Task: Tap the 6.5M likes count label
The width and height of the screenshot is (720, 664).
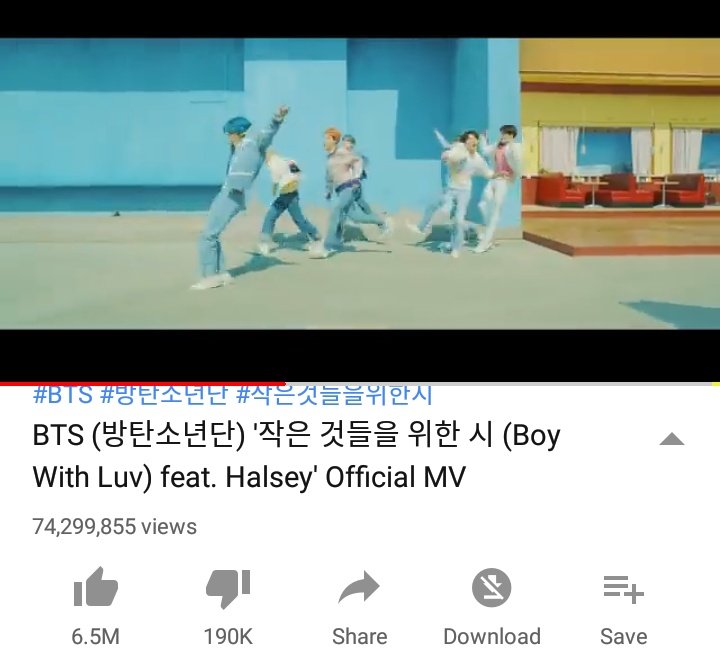Action: click(96, 637)
